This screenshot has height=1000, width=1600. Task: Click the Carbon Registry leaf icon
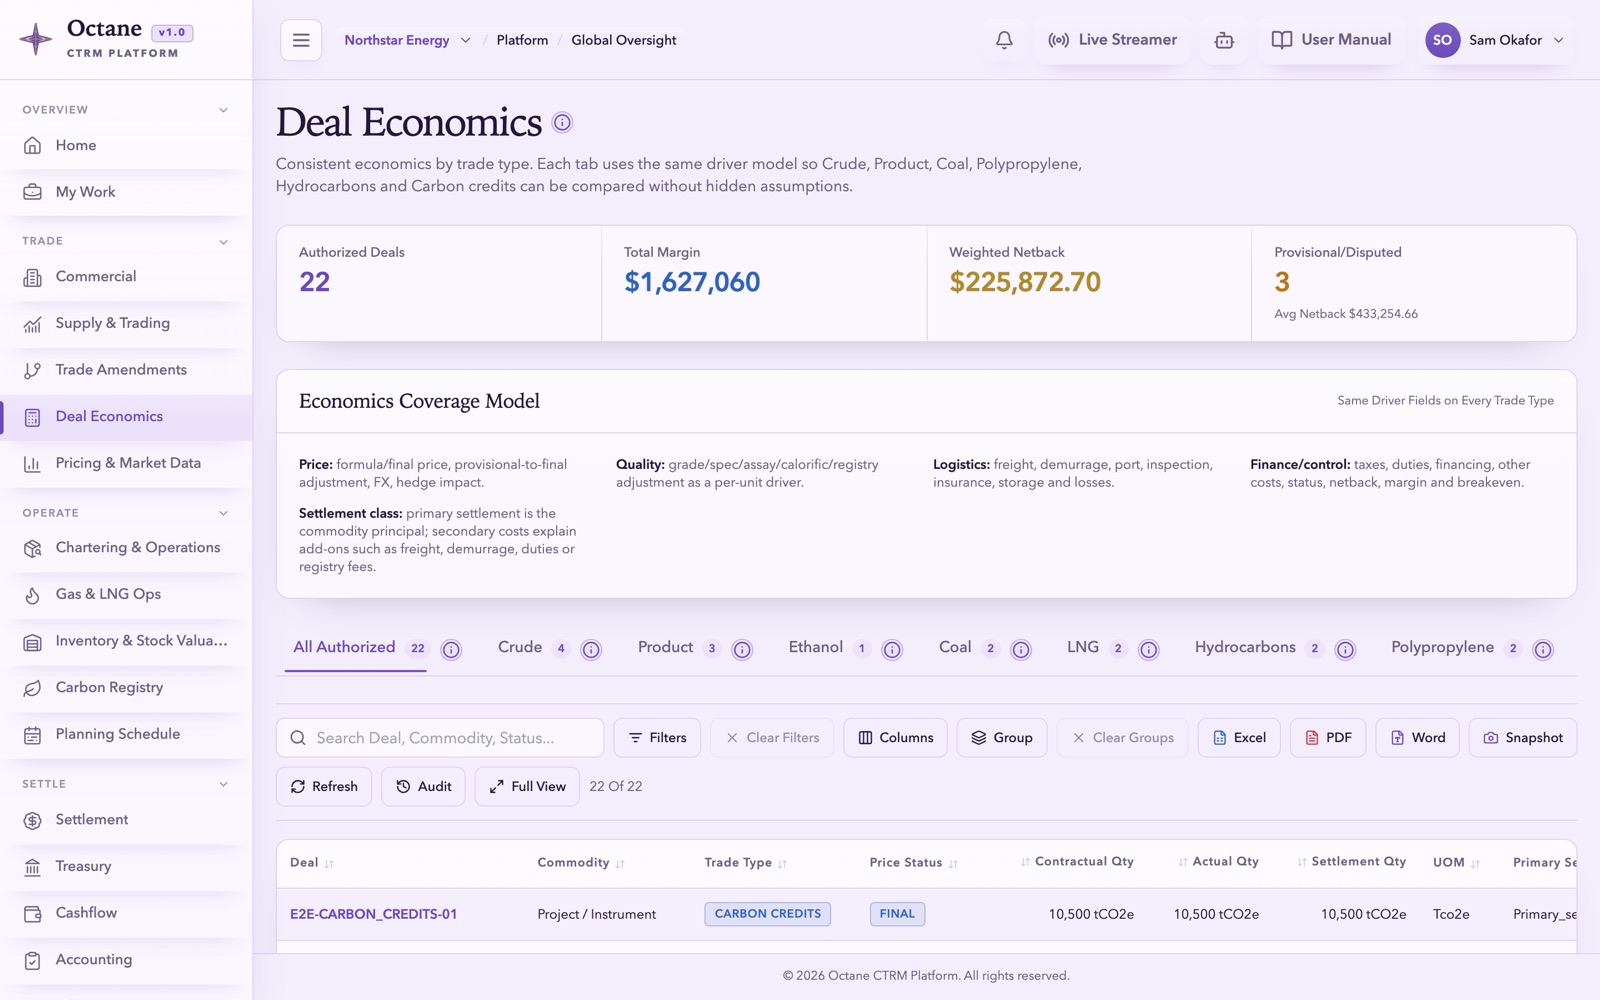(33, 688)
